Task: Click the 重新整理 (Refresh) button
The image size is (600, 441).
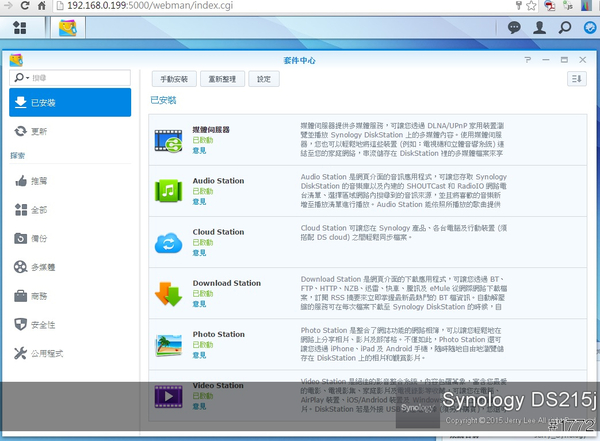Action: pyautogui.click(x=222, y=78)
